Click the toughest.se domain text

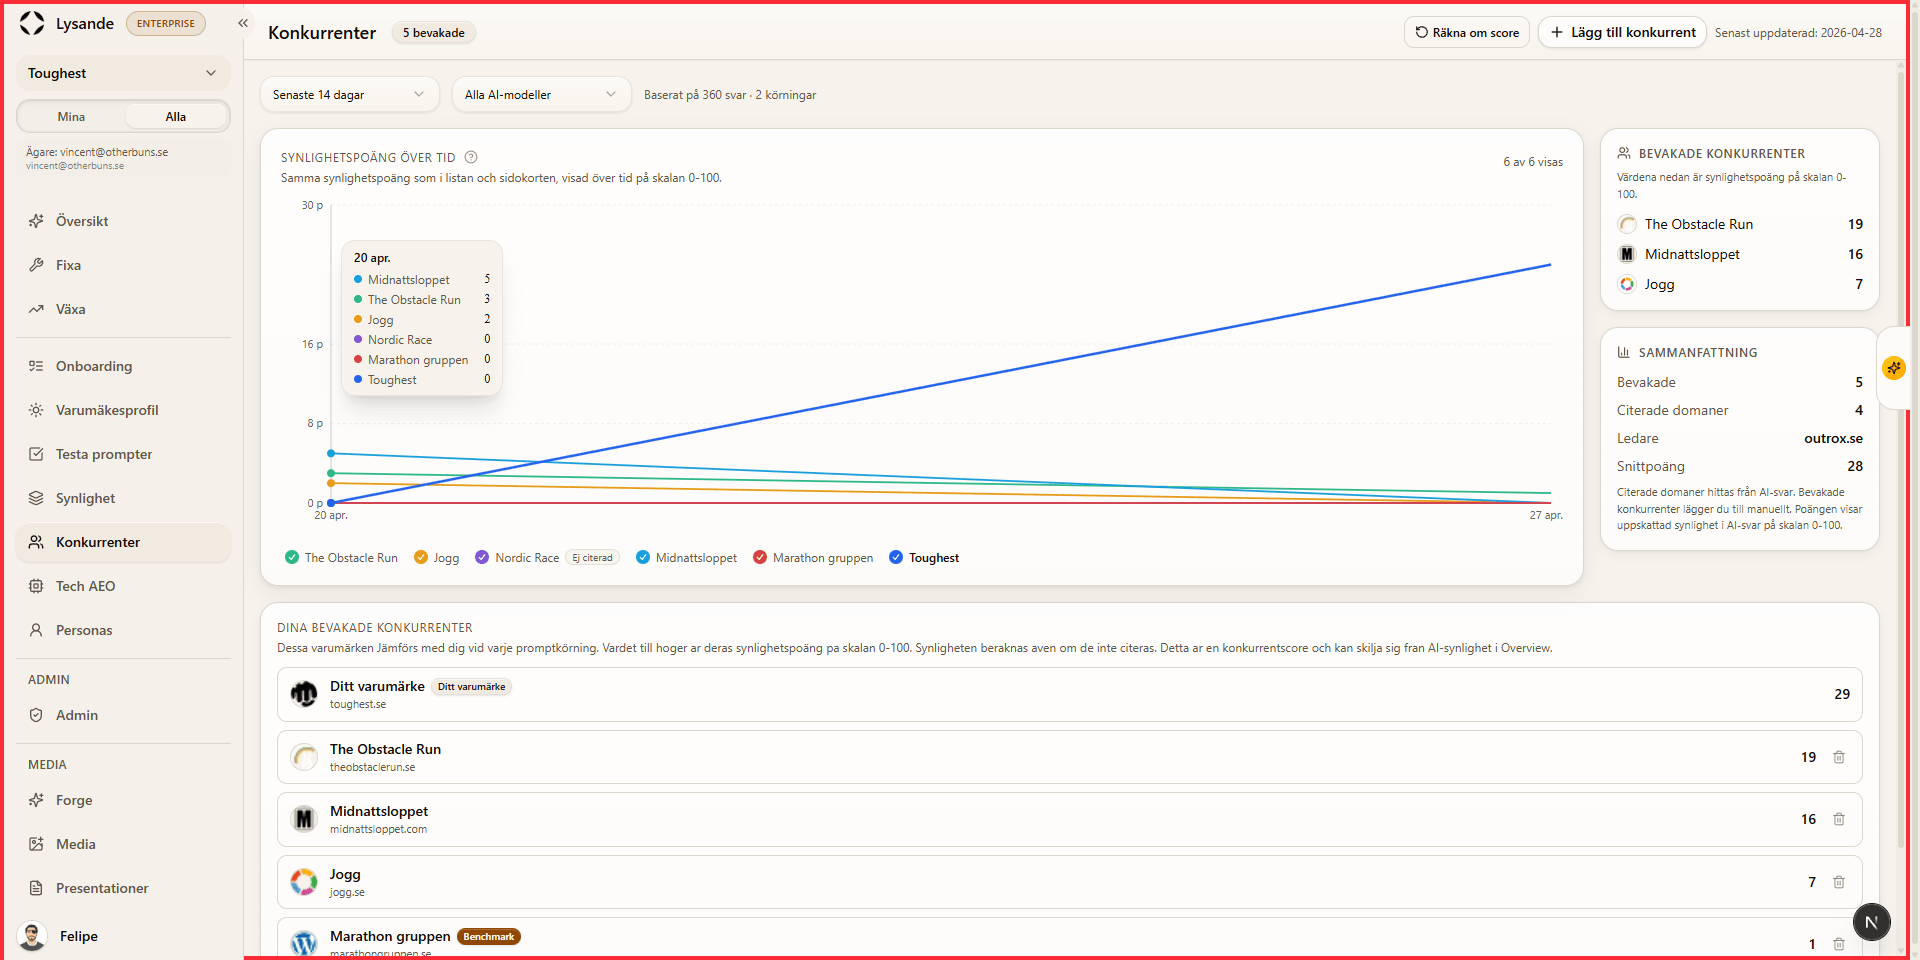(358, 705)
